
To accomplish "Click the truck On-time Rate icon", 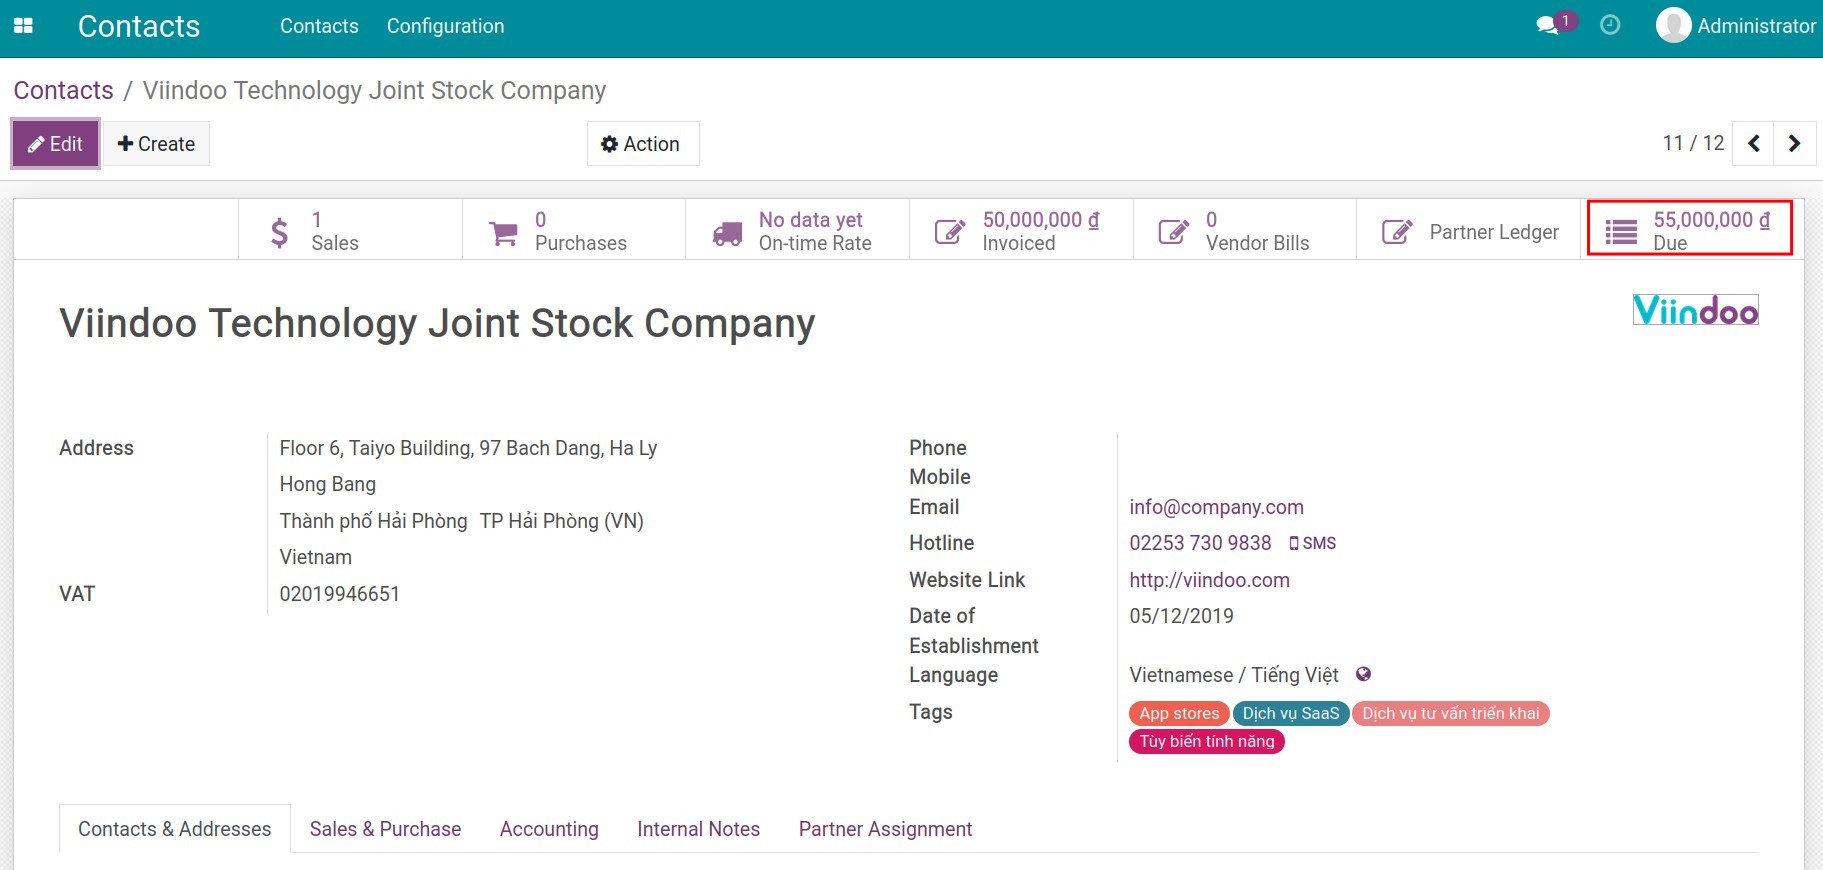I will pyautogui.click(x=727, y=233).
